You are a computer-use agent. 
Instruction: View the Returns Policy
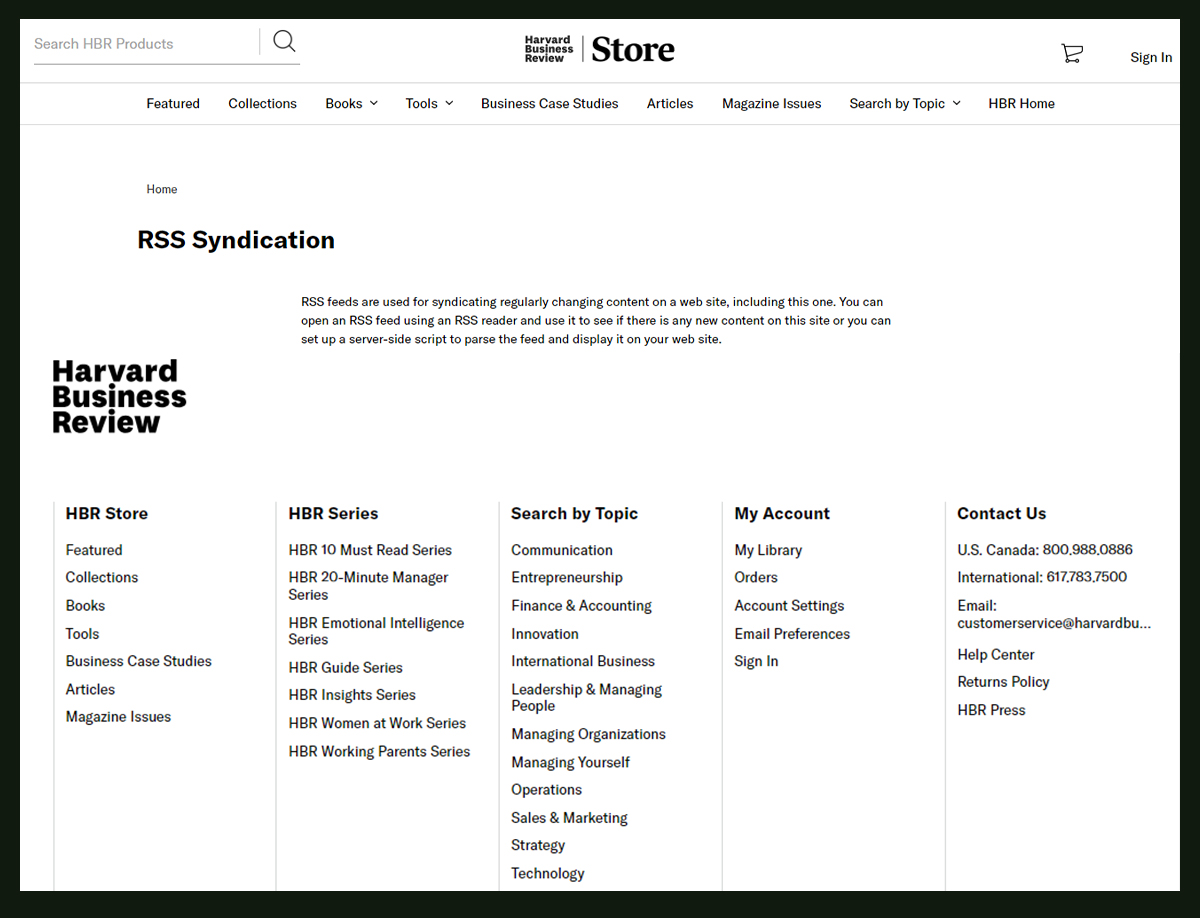click(1003, 681)
